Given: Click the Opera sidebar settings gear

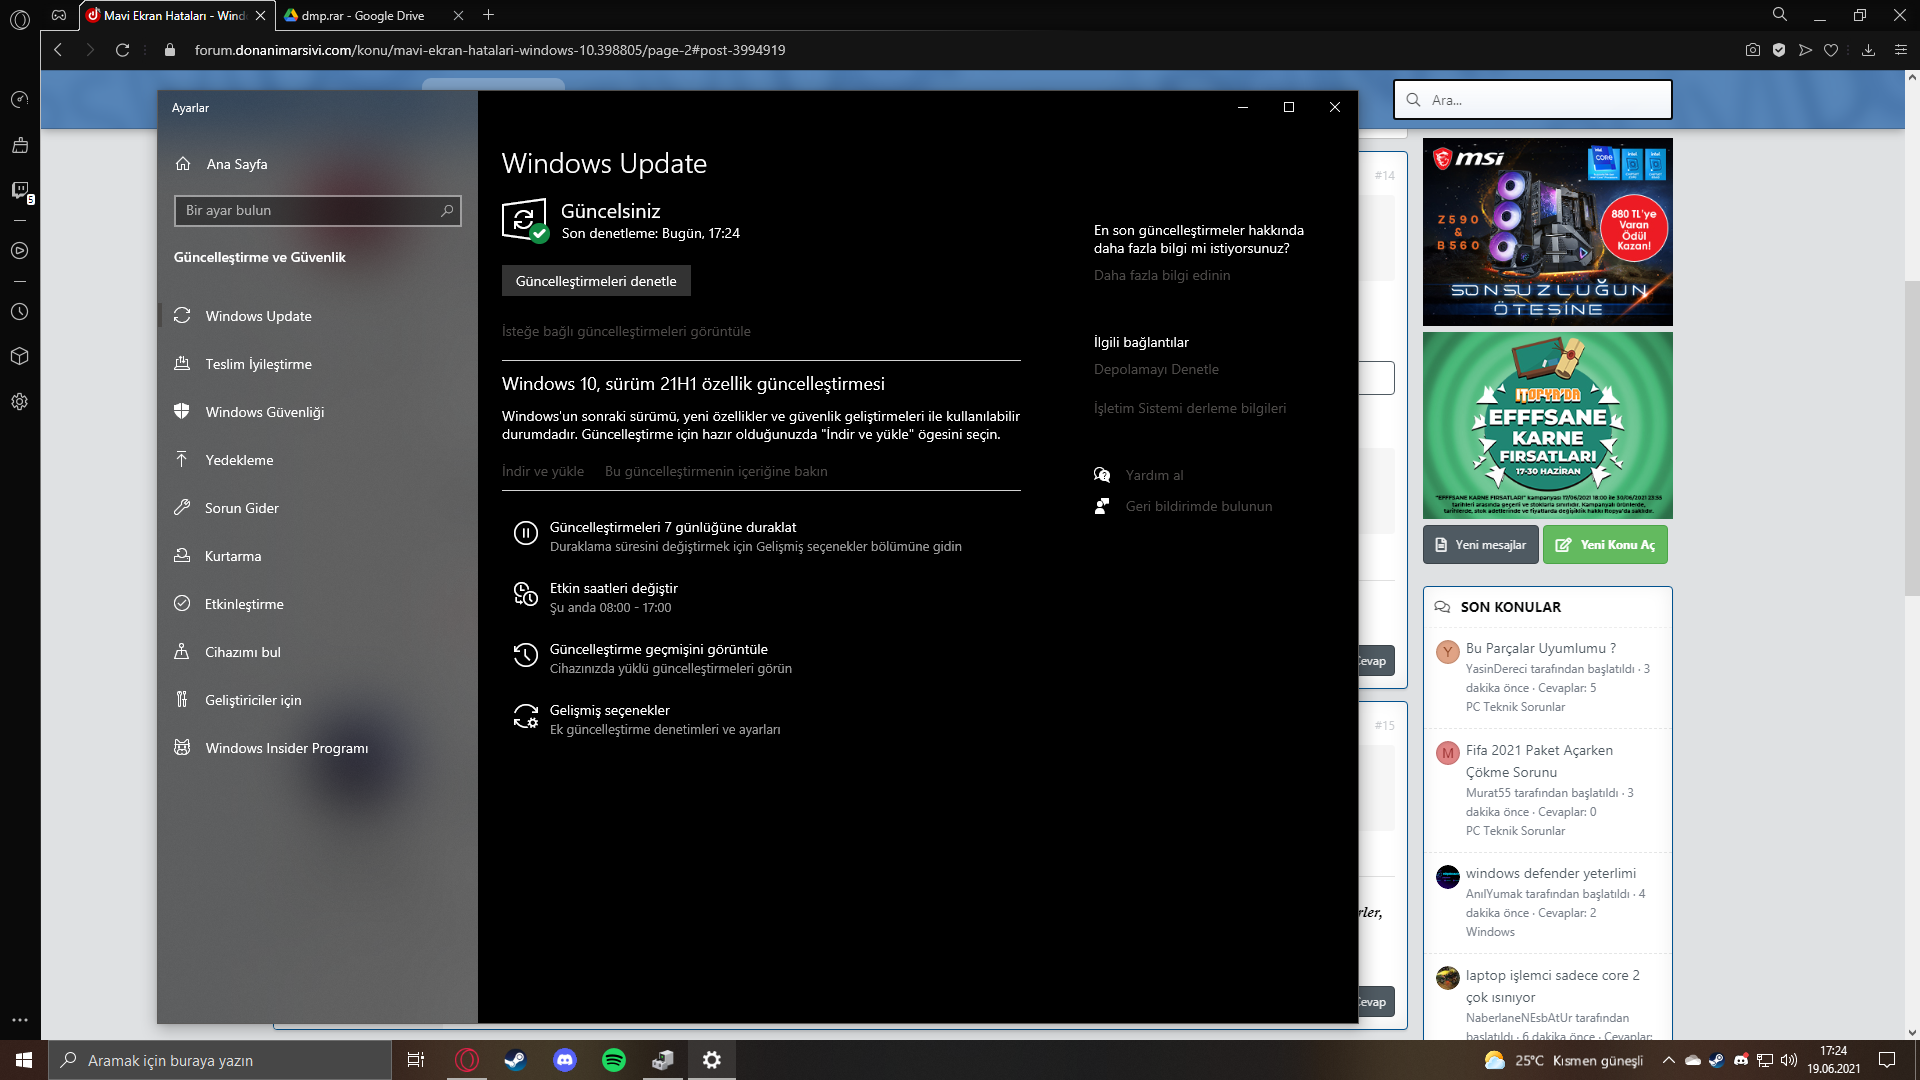Looking at the screenshot, I should (19, 402).
